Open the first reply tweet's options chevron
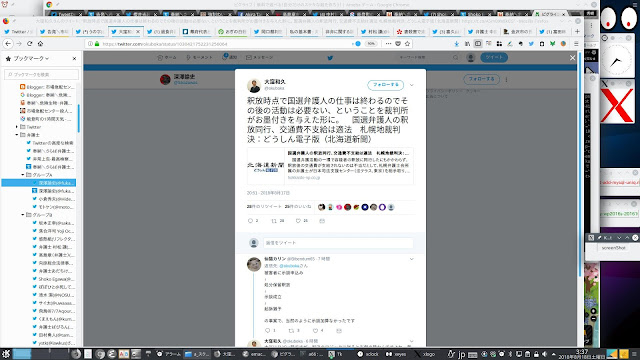The height and width of the screenshot is (360, 640). 411,259
